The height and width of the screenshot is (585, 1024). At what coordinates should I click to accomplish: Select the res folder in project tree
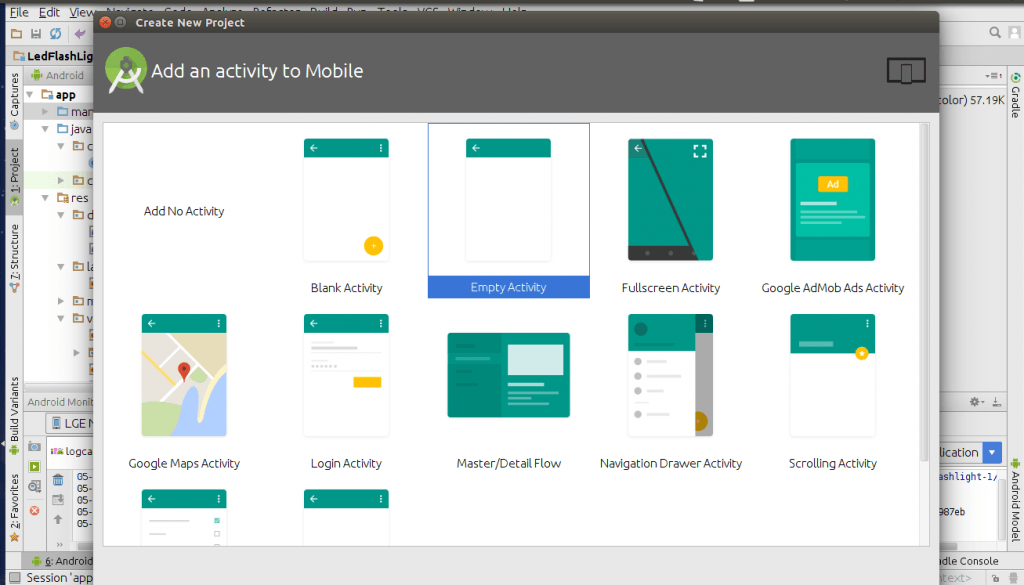(72, 198)
